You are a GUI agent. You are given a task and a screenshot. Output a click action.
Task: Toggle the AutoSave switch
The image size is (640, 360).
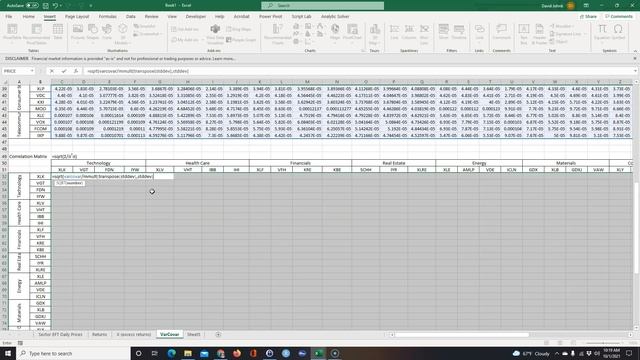click(32, 6)
